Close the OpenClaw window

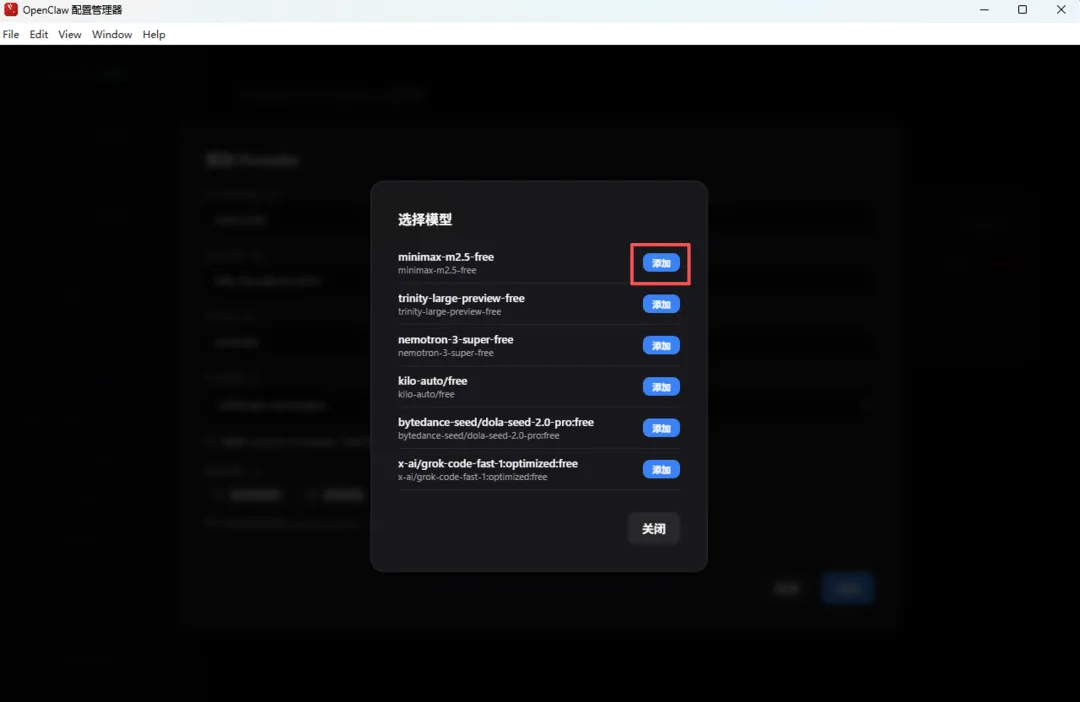tap(1061, 10)
